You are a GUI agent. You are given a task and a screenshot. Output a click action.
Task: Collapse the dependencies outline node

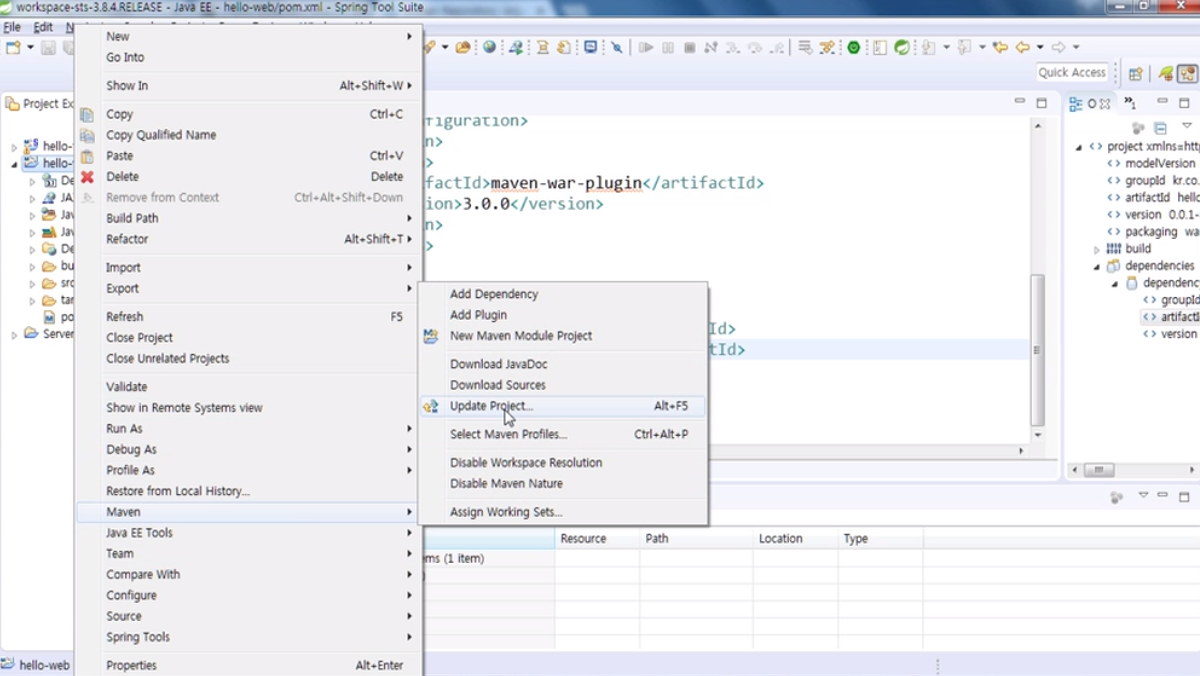pos(1097,266)
